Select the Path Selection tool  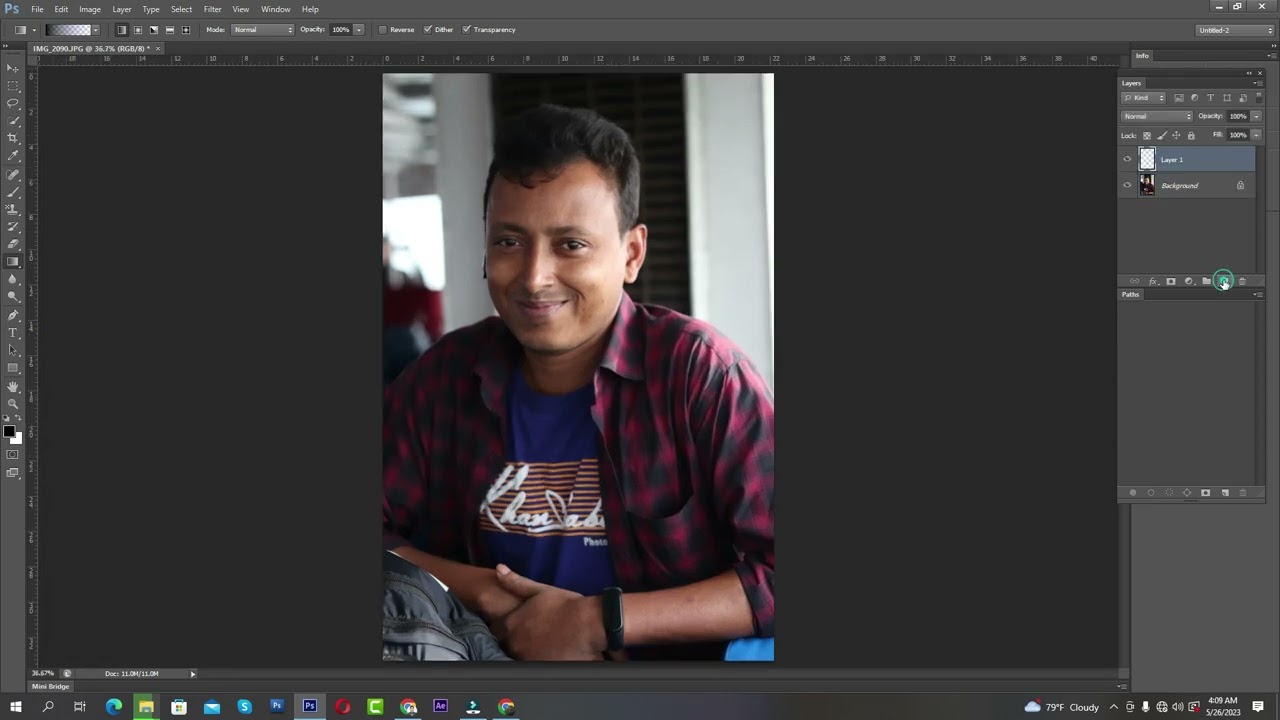click(13, 350)
